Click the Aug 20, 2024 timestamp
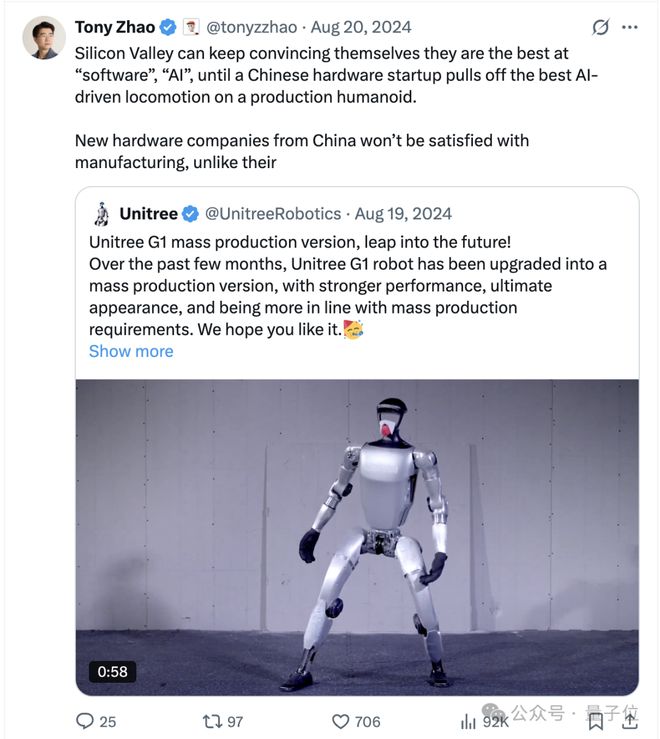 pos(361,27)
